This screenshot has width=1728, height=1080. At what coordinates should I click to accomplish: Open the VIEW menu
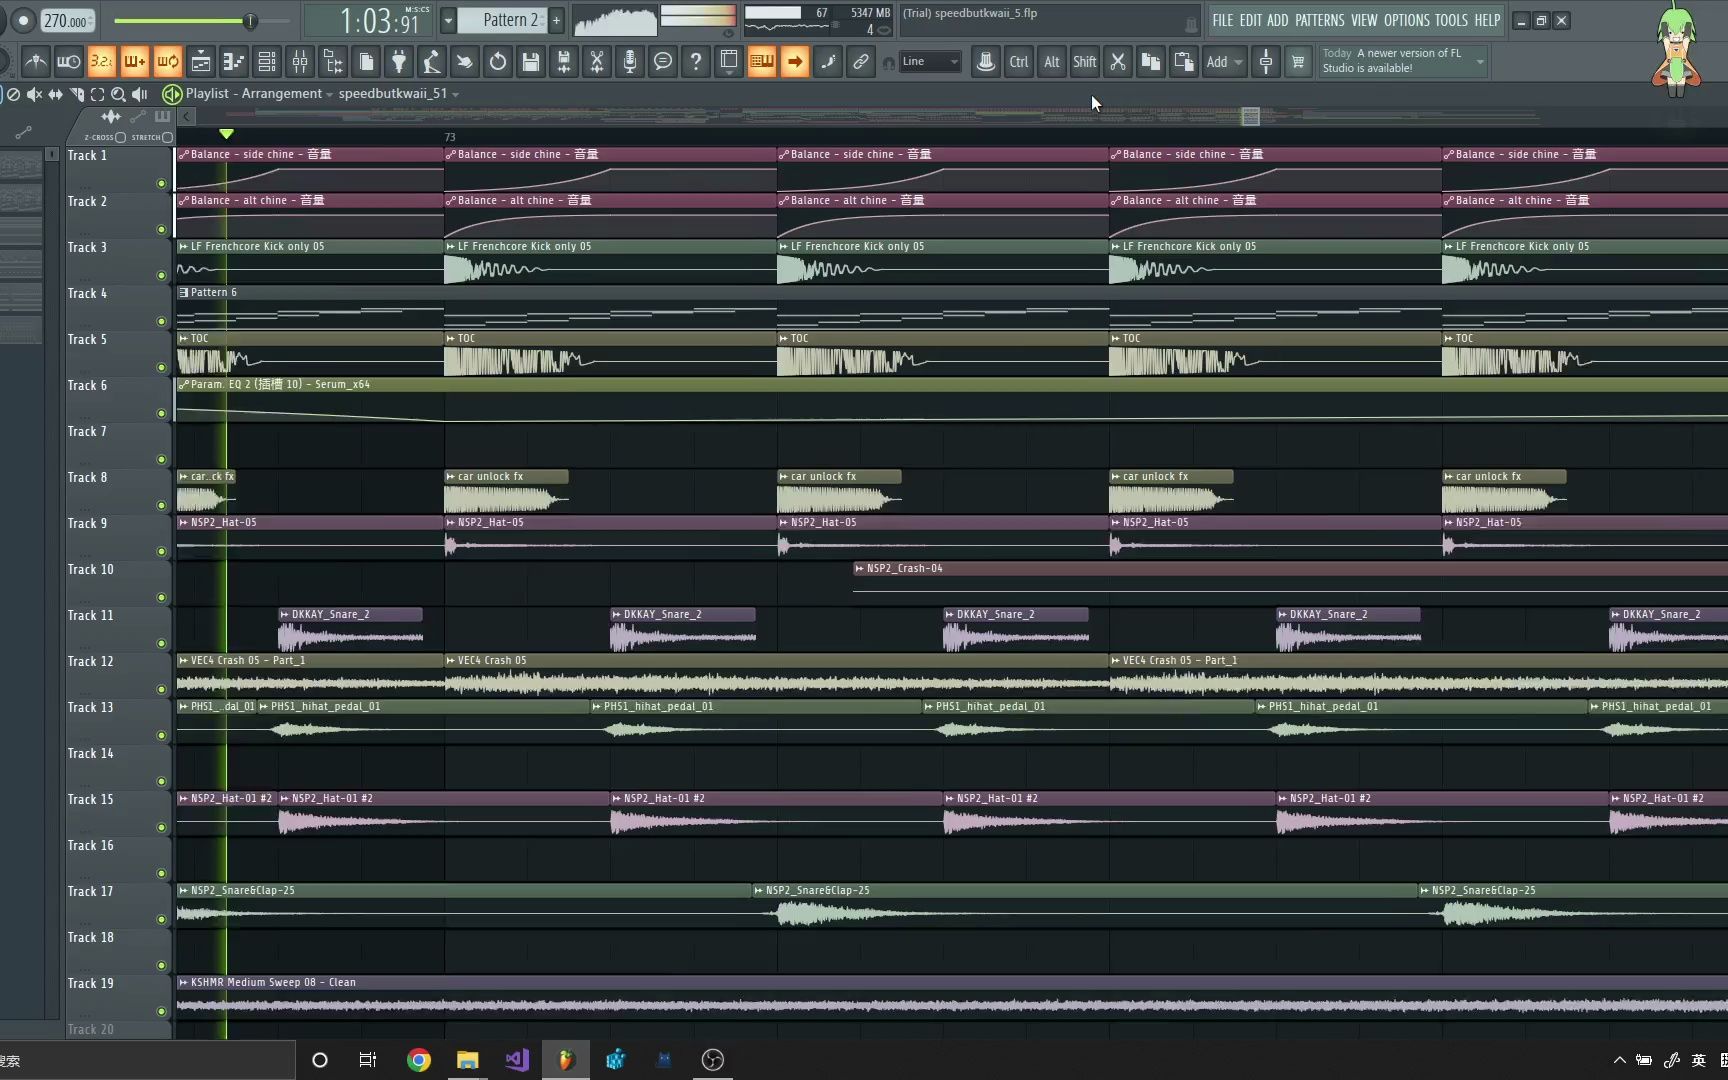tap(1364, 20)
